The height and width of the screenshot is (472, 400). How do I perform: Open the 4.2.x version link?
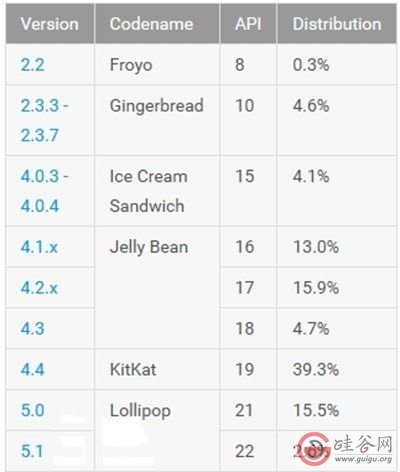39,288
